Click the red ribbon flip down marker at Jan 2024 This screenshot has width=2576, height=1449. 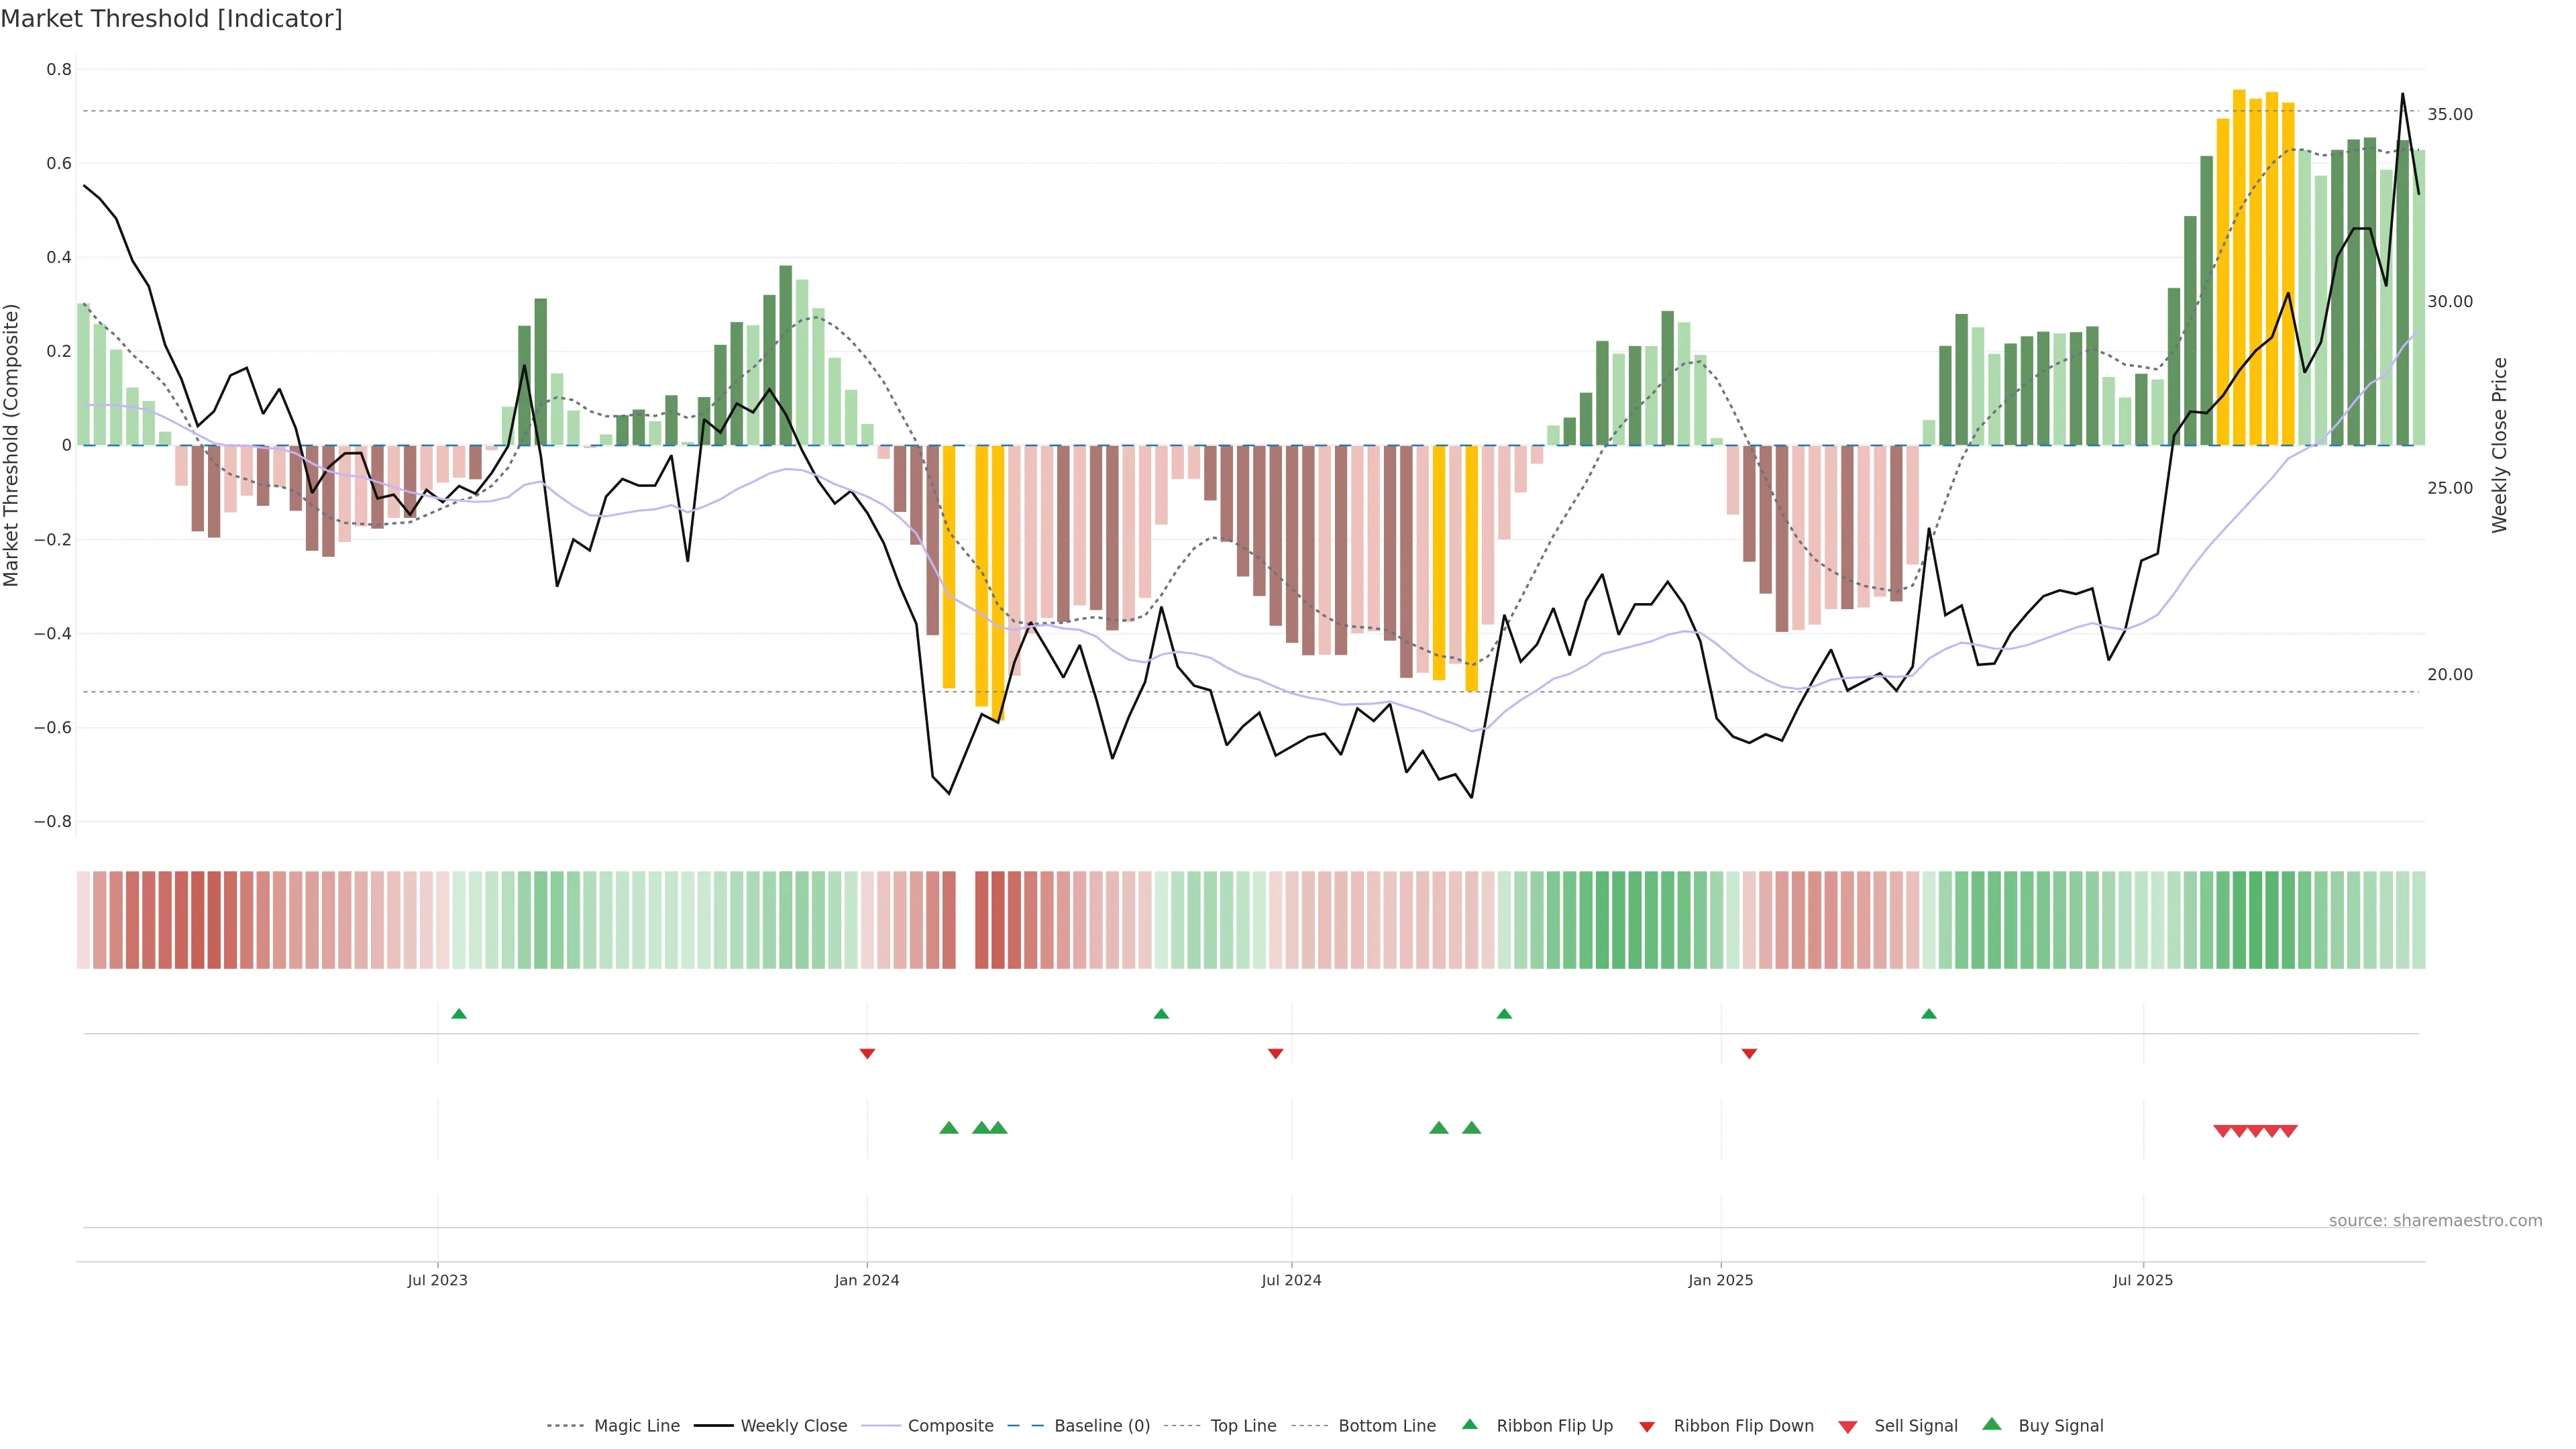coord(867,1053)
